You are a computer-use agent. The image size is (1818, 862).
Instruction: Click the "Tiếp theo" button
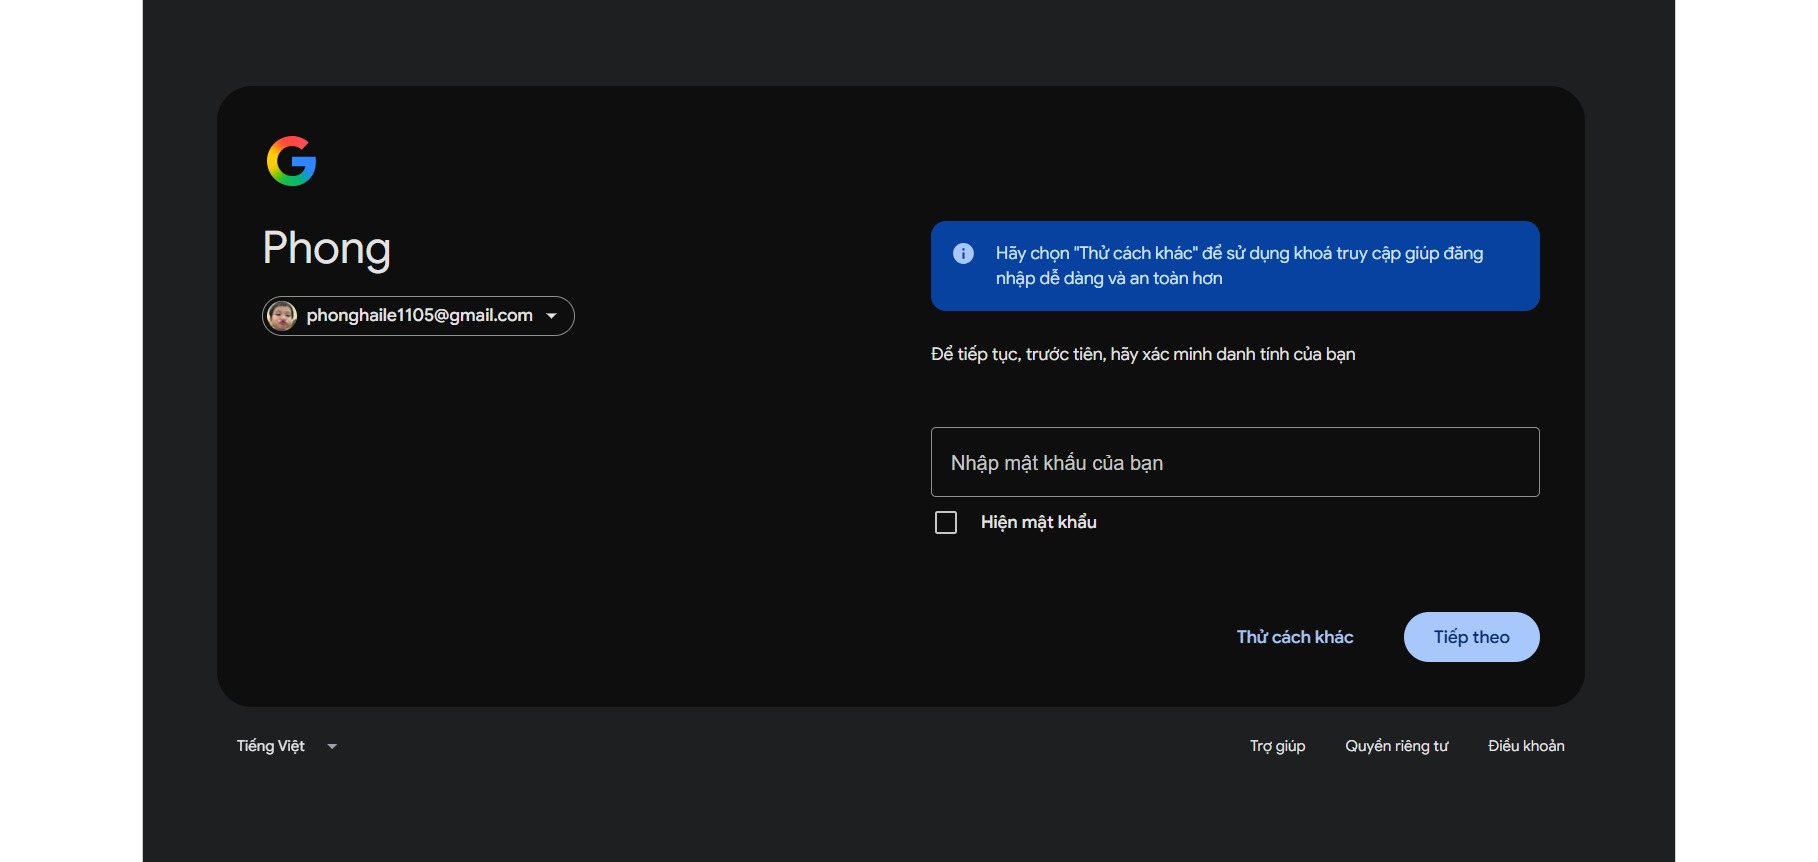pyautogui.click(x=1471, y=637)
